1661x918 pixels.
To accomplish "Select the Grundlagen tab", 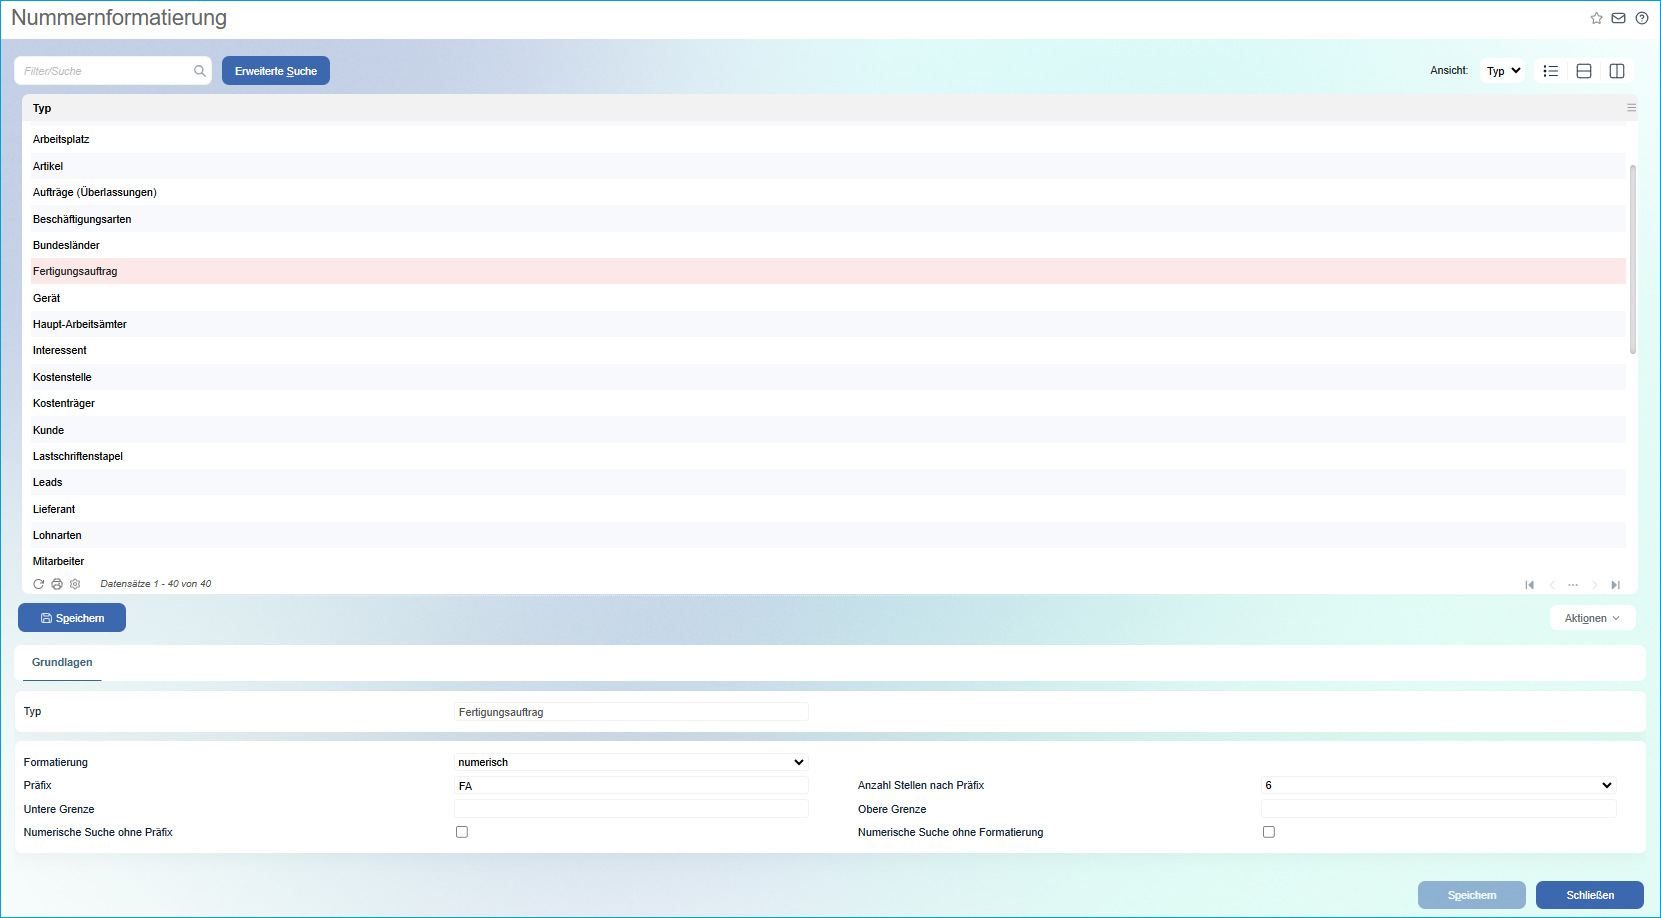I will tap(62, 662).
